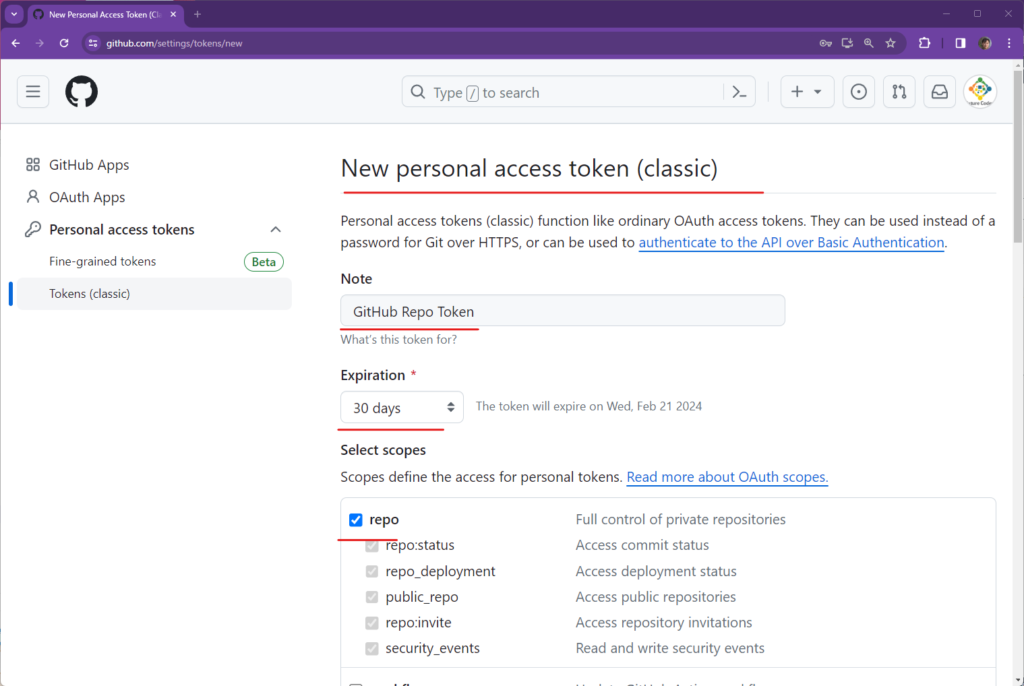Viewport: 1024px width, 686px height.
Task: Click 'Read and write security events' text
Action: (x=670, y=648)
